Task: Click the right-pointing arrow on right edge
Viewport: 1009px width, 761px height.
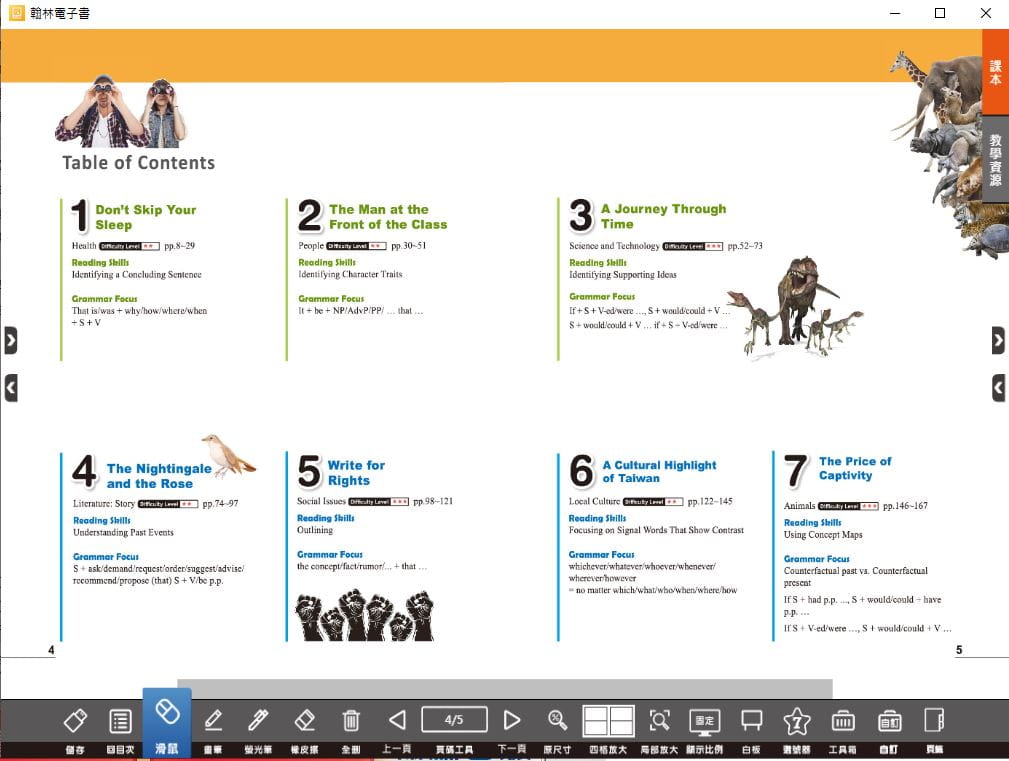Action: coord(998,340)
